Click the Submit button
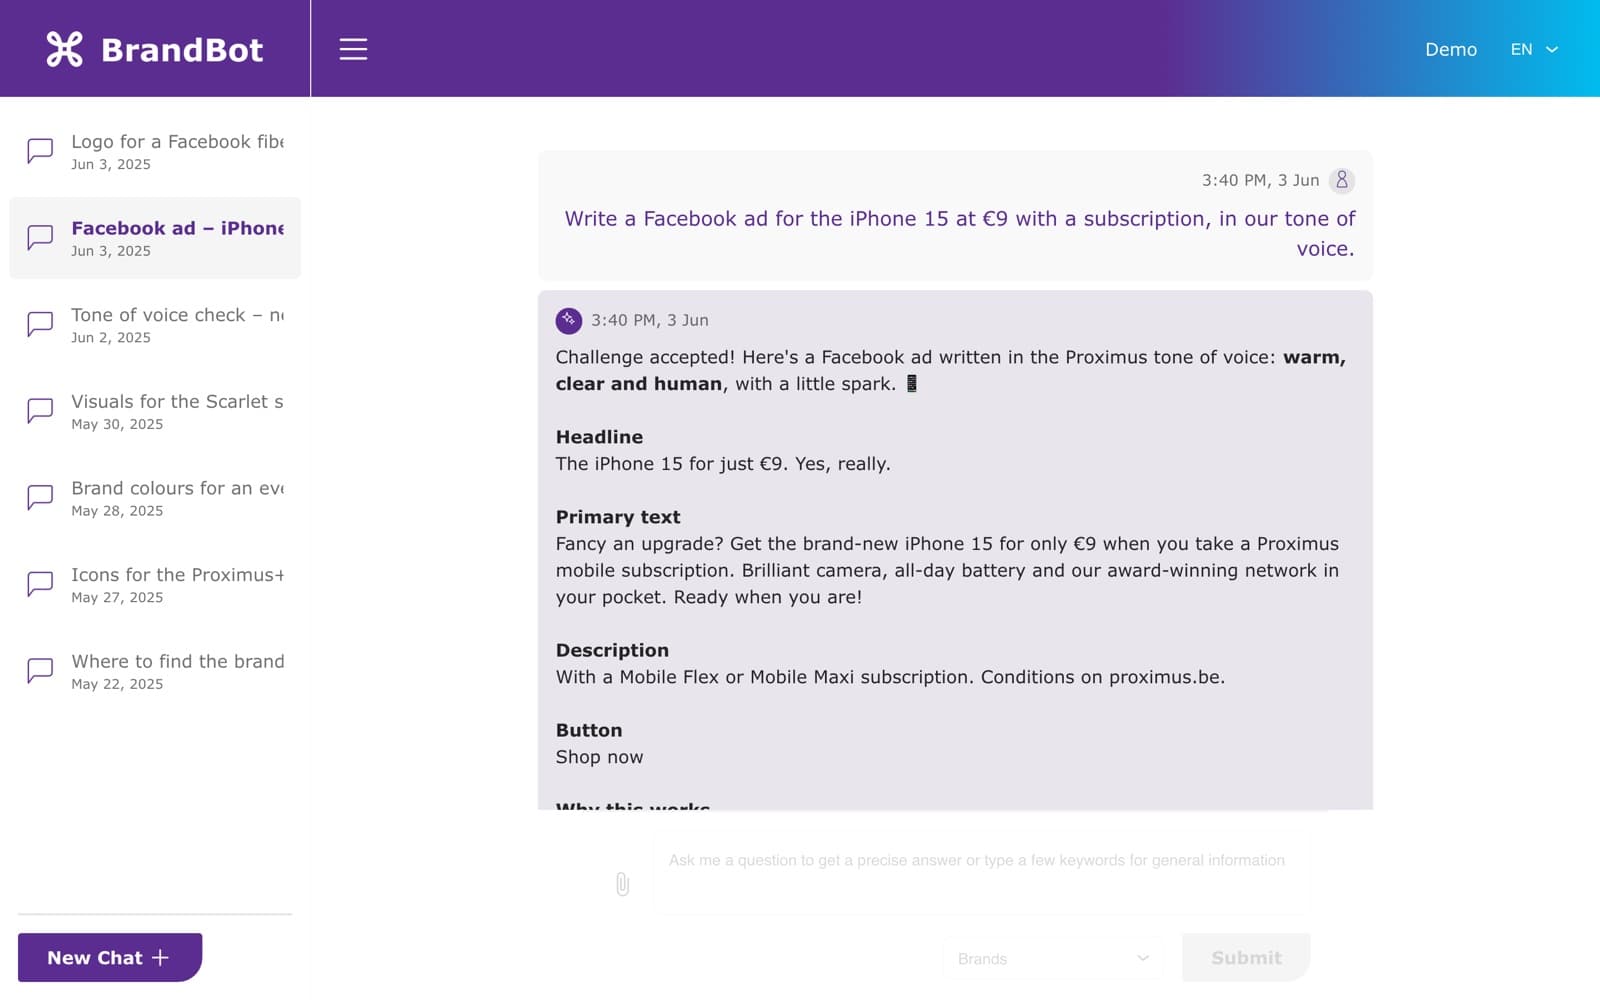The width and height of the screenshot is (1600, 1000). point(1246,957)
